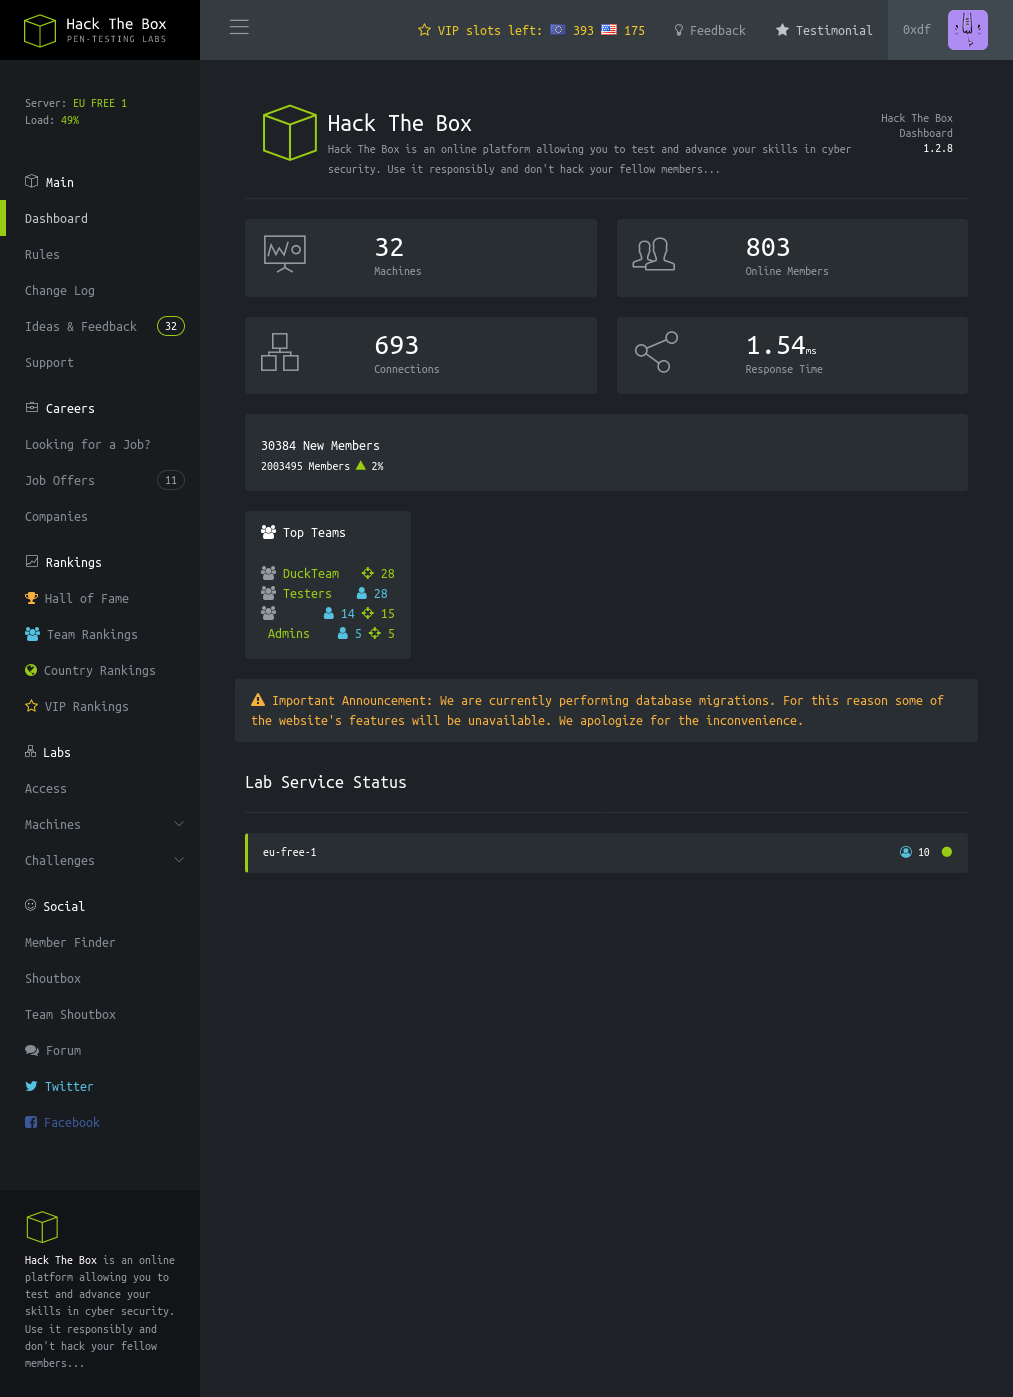Screen dimensions: 1013x1397
Task: Open the Facebook icon link
Action: point(31,1122)
